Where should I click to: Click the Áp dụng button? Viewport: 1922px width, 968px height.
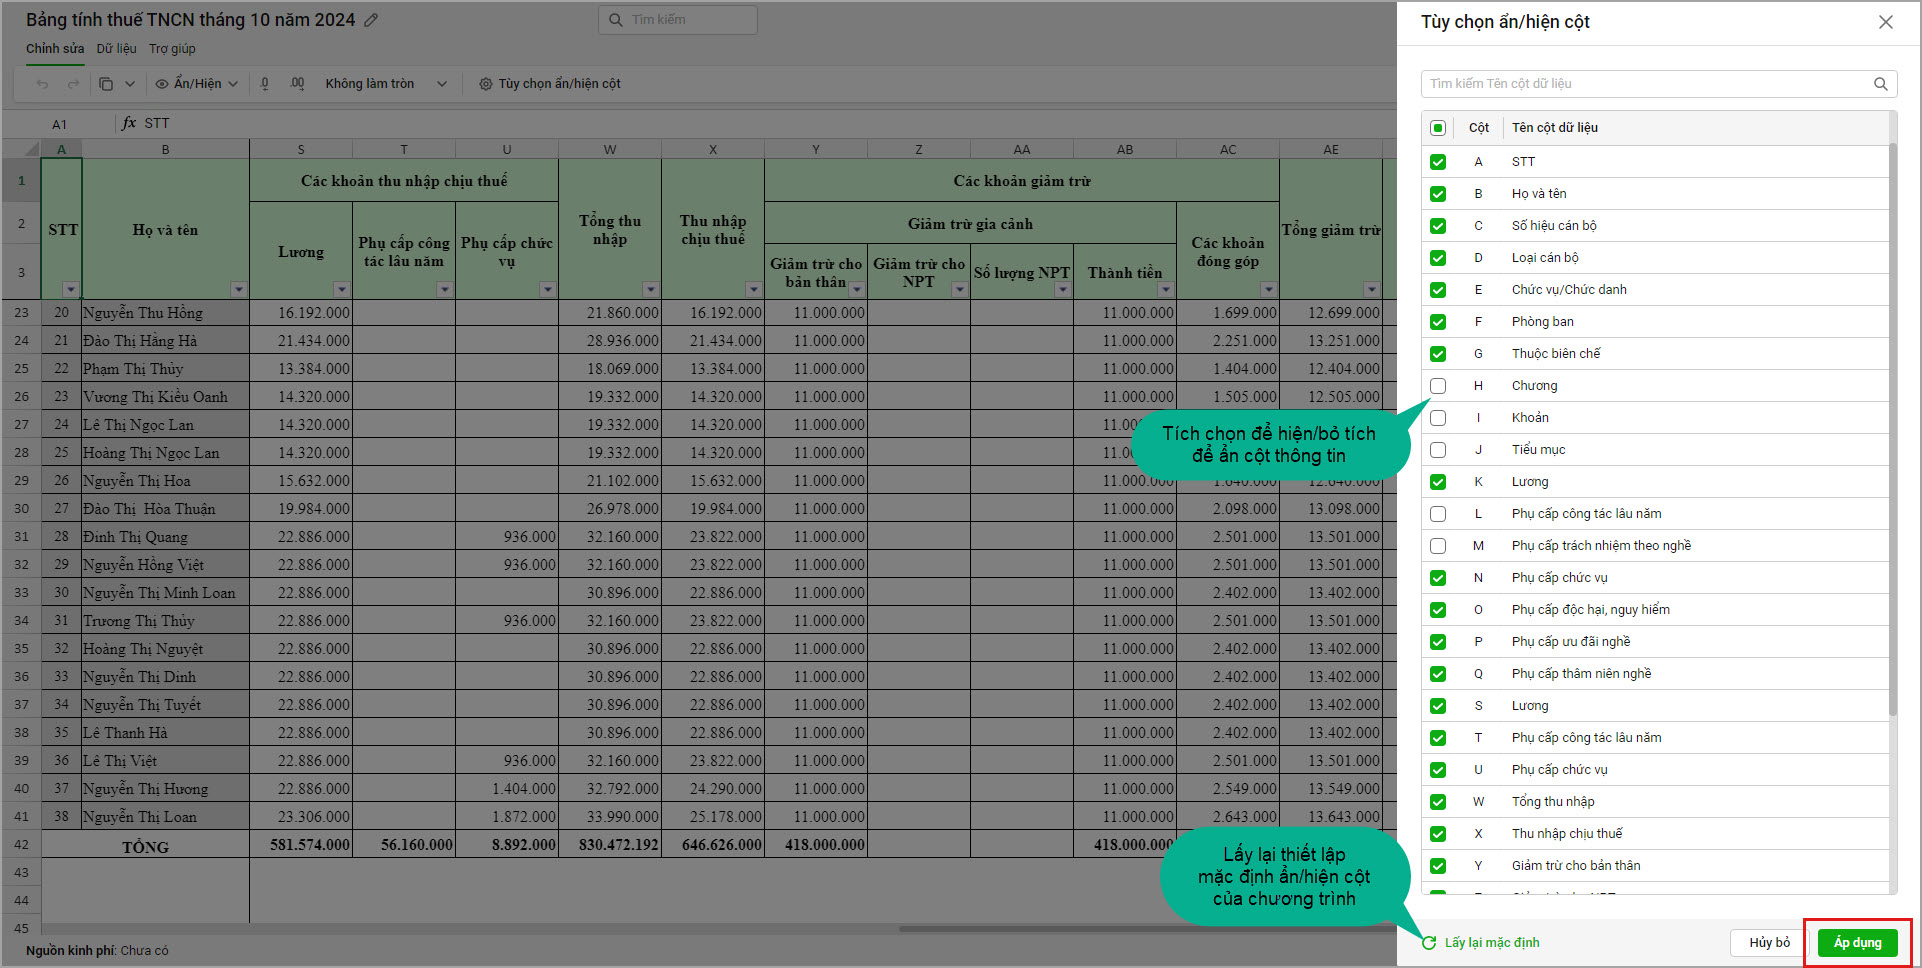coord(1857,943)
